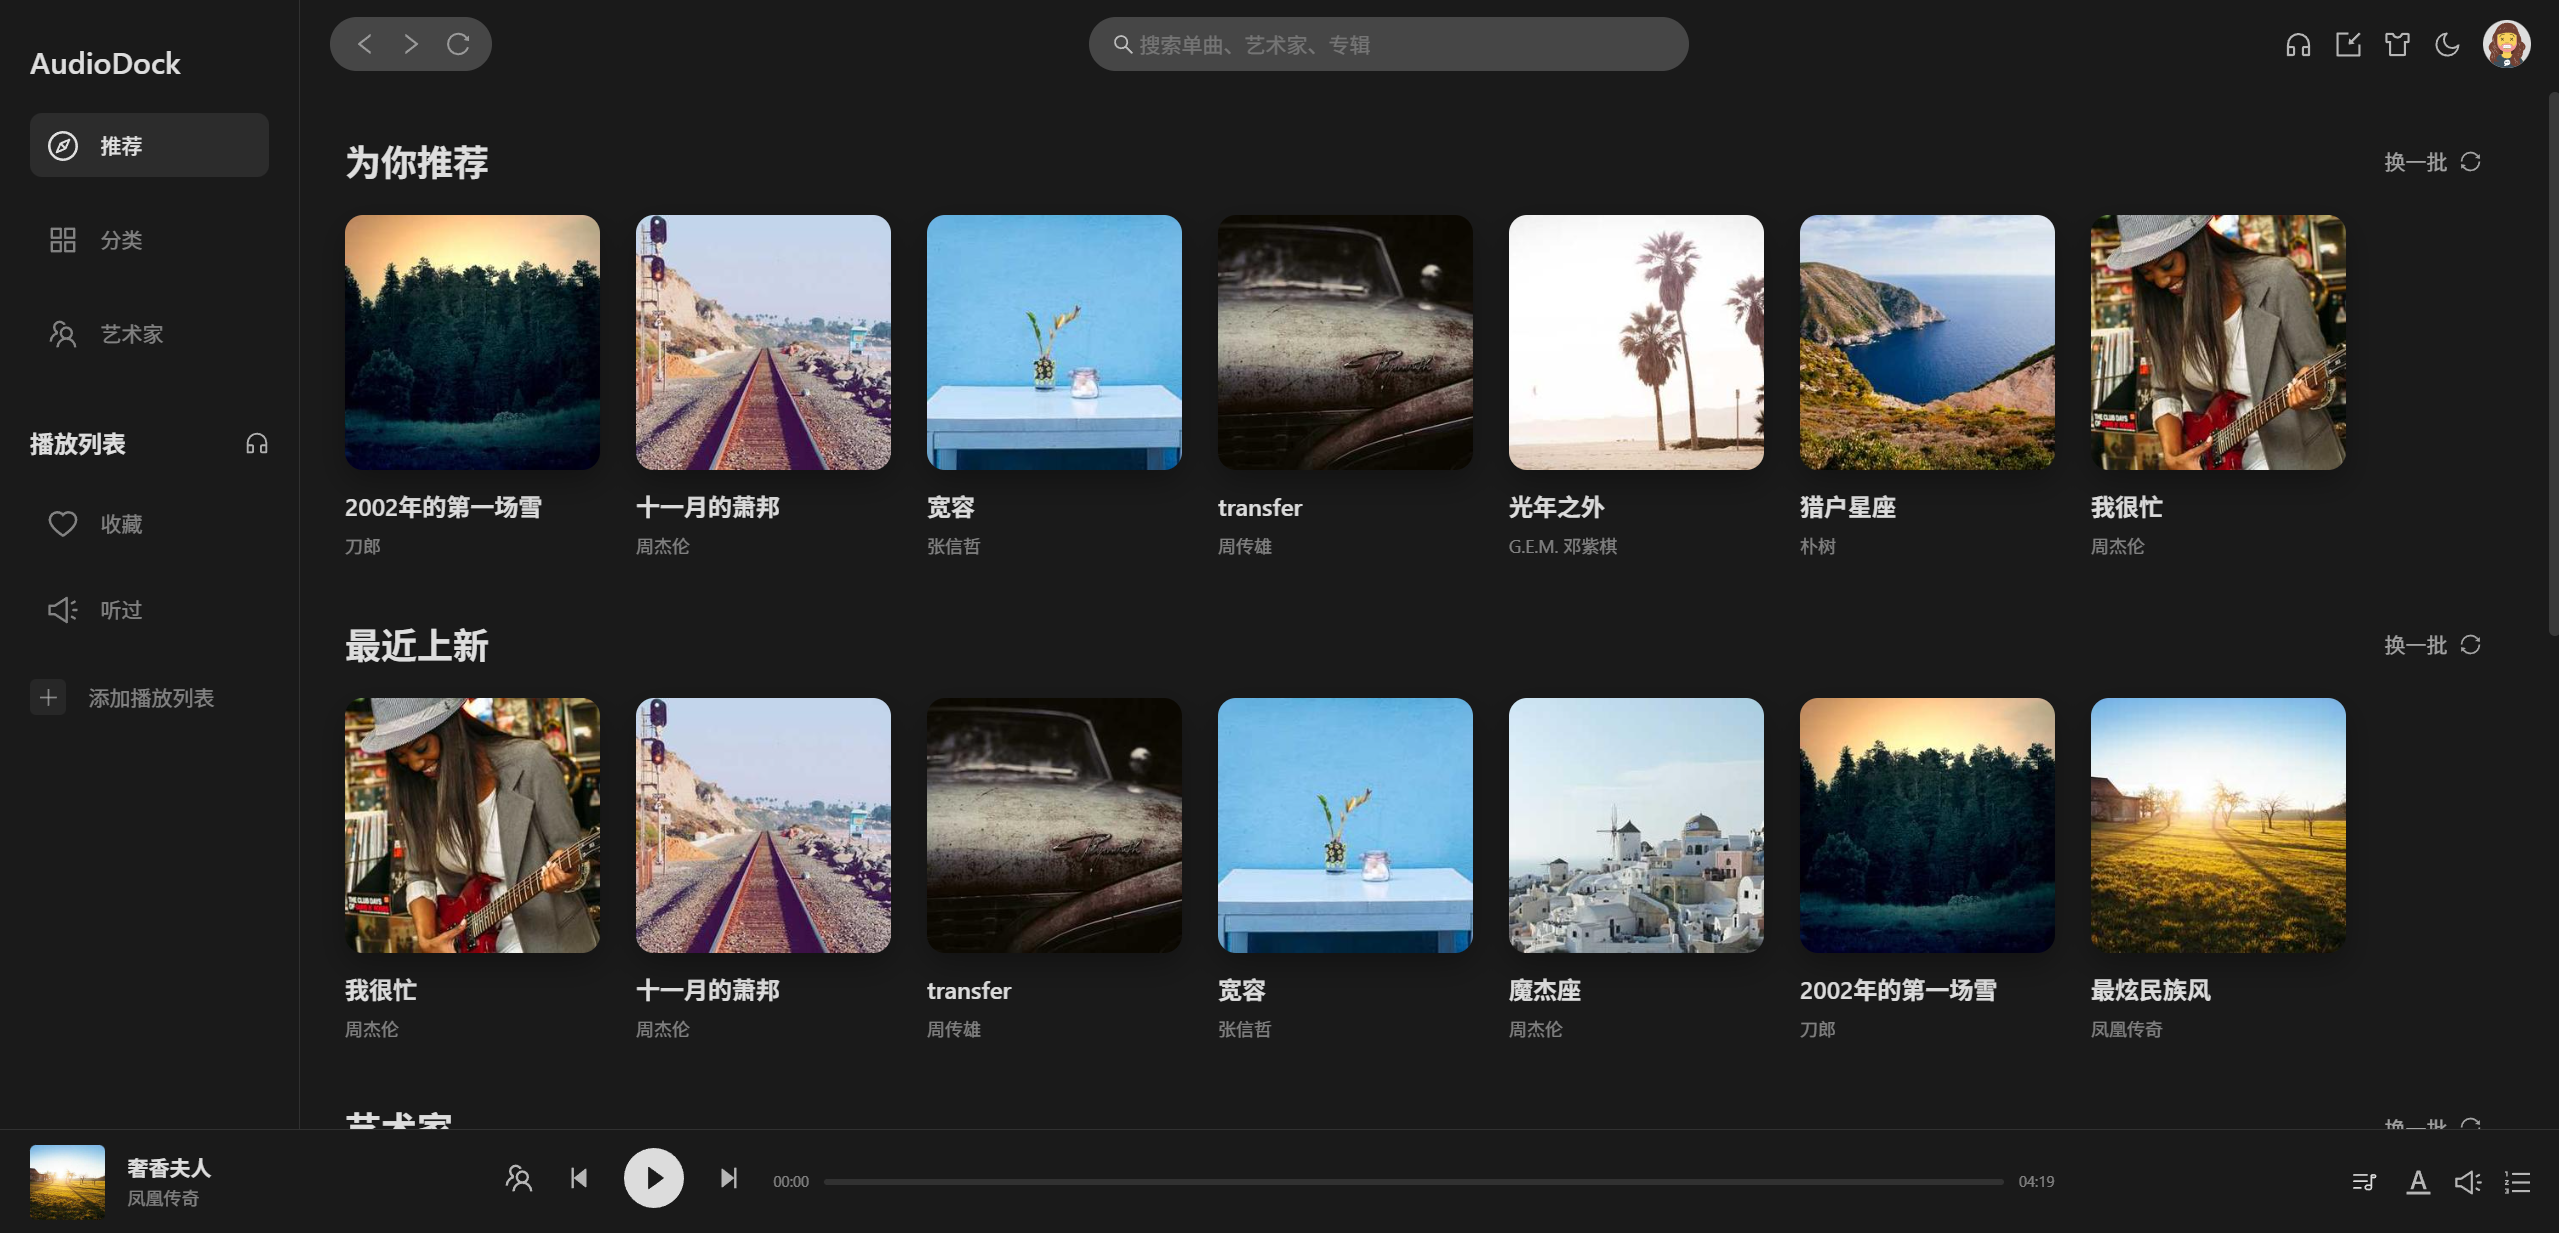
Task: Skip to next track
Action: point(729,1179)
